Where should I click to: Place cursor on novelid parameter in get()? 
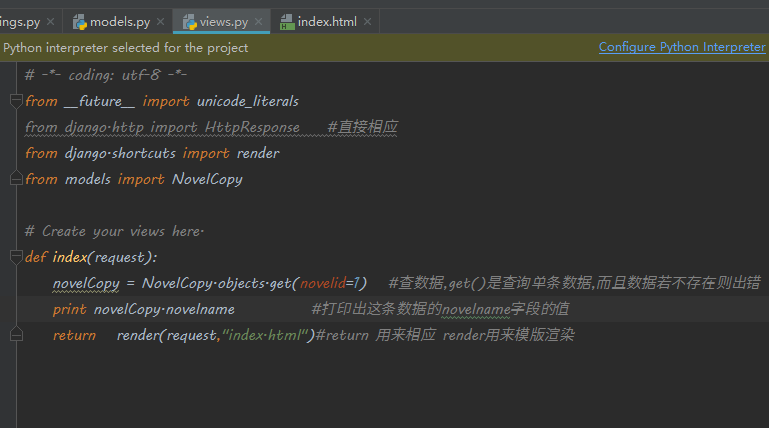(322, 283)
